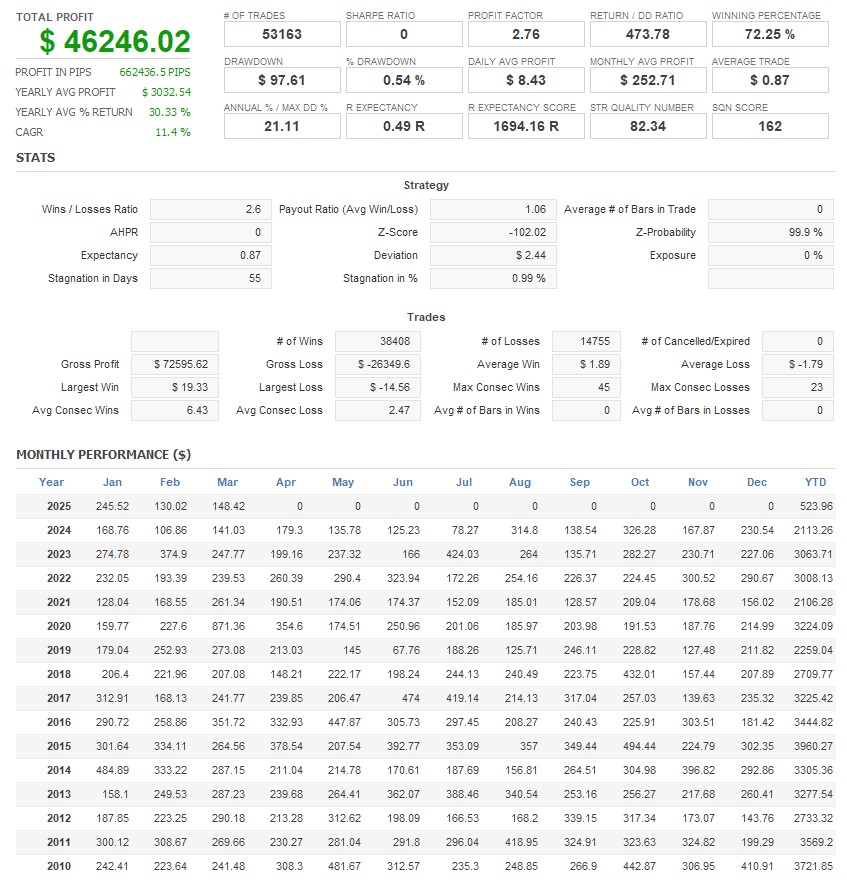This screenshot has height=887, width=847.
Task: Select SQN Score value 162
Action: click(770, 126)
